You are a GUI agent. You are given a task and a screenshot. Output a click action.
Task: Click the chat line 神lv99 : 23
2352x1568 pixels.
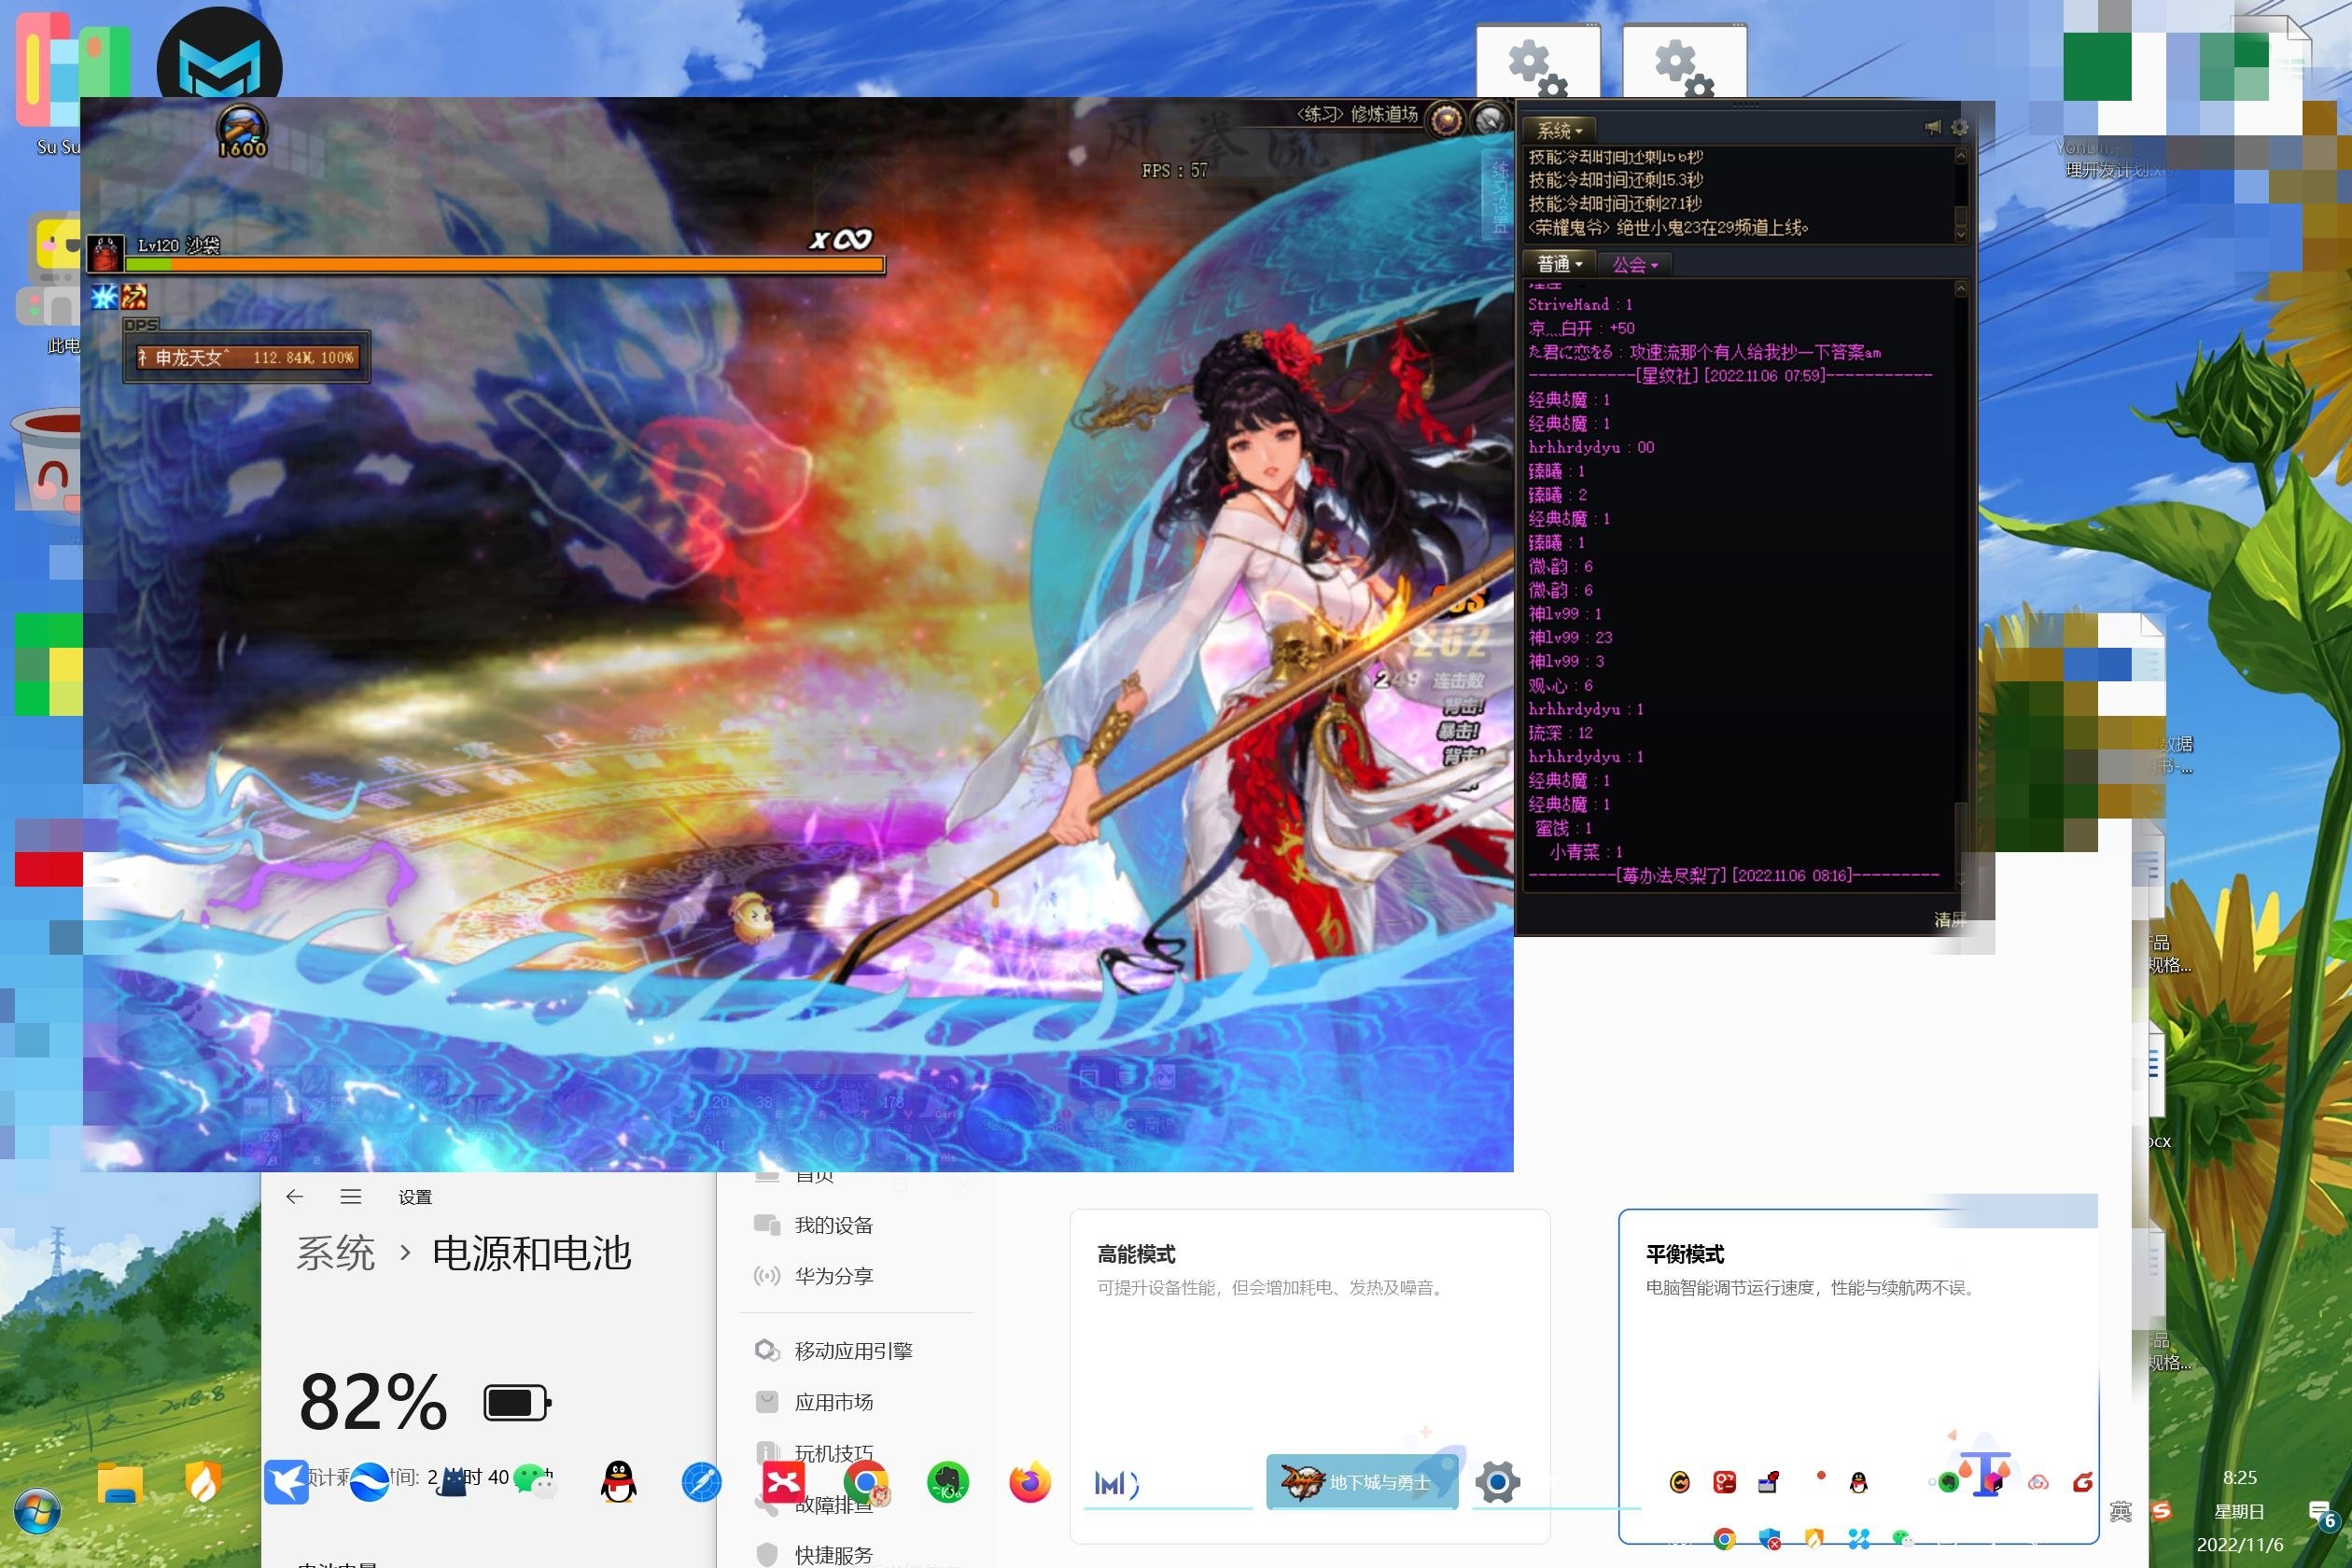[1570, 638]
